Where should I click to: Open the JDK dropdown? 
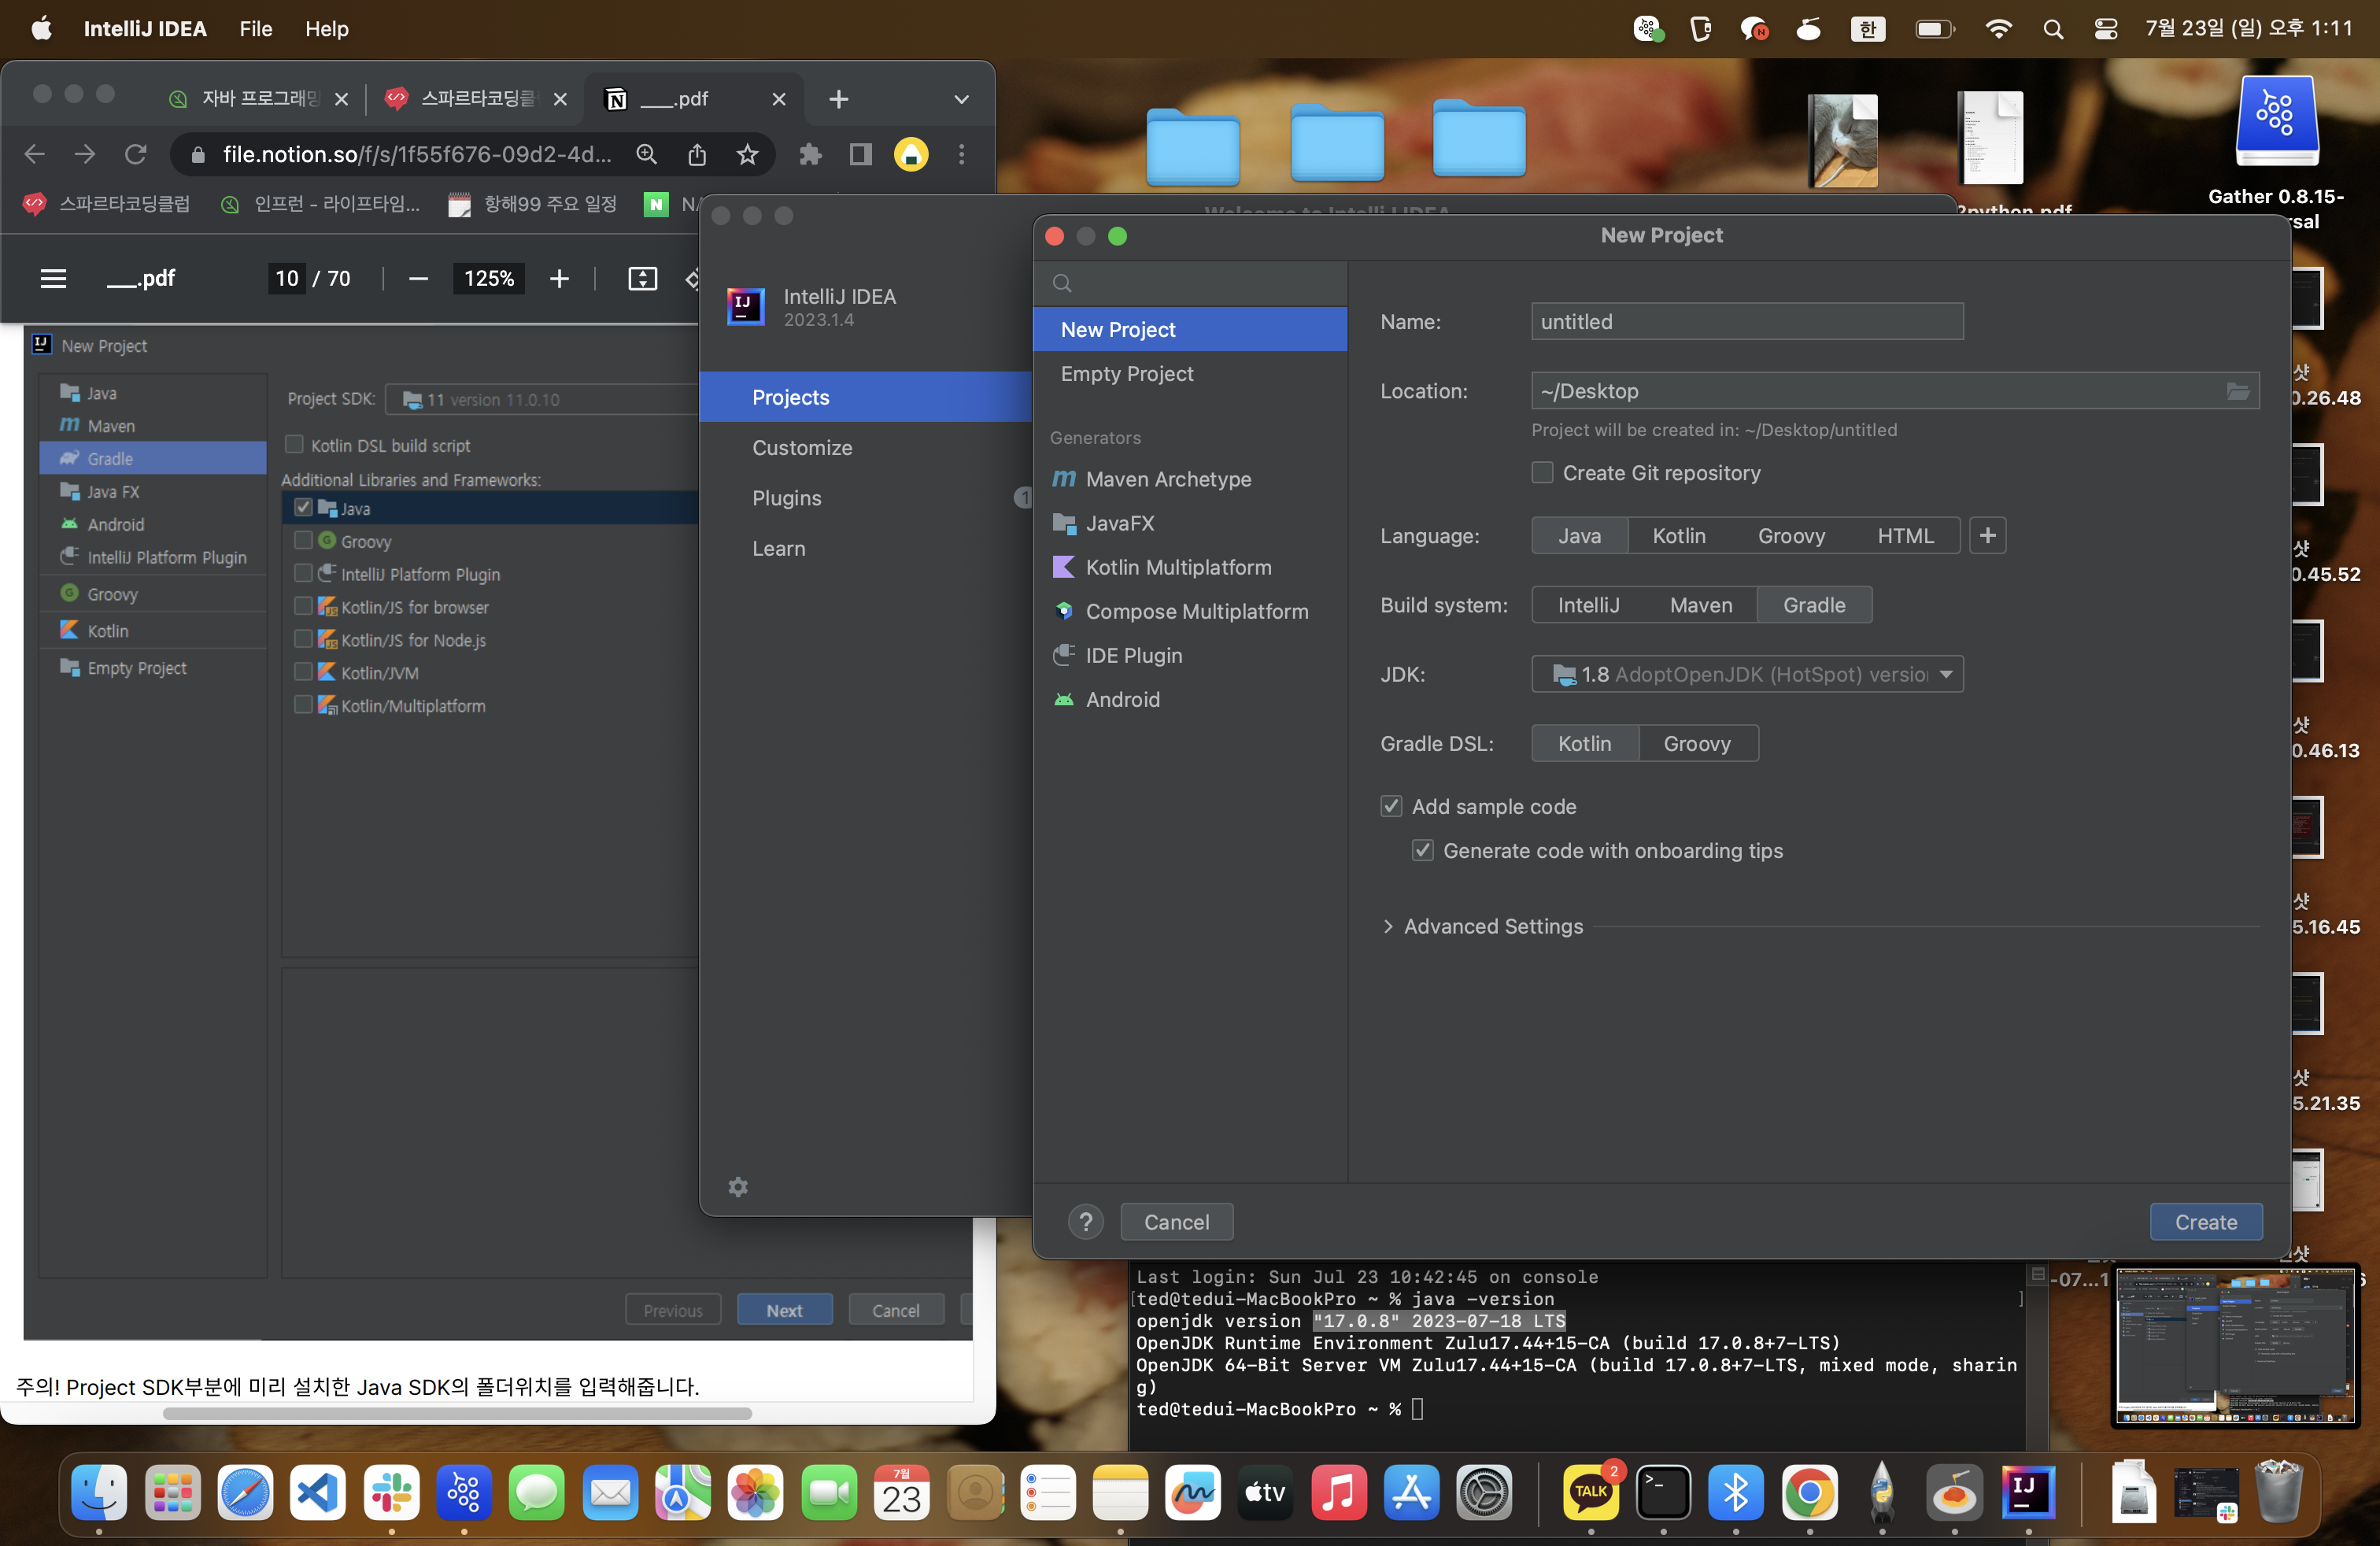click(1747, 674)
